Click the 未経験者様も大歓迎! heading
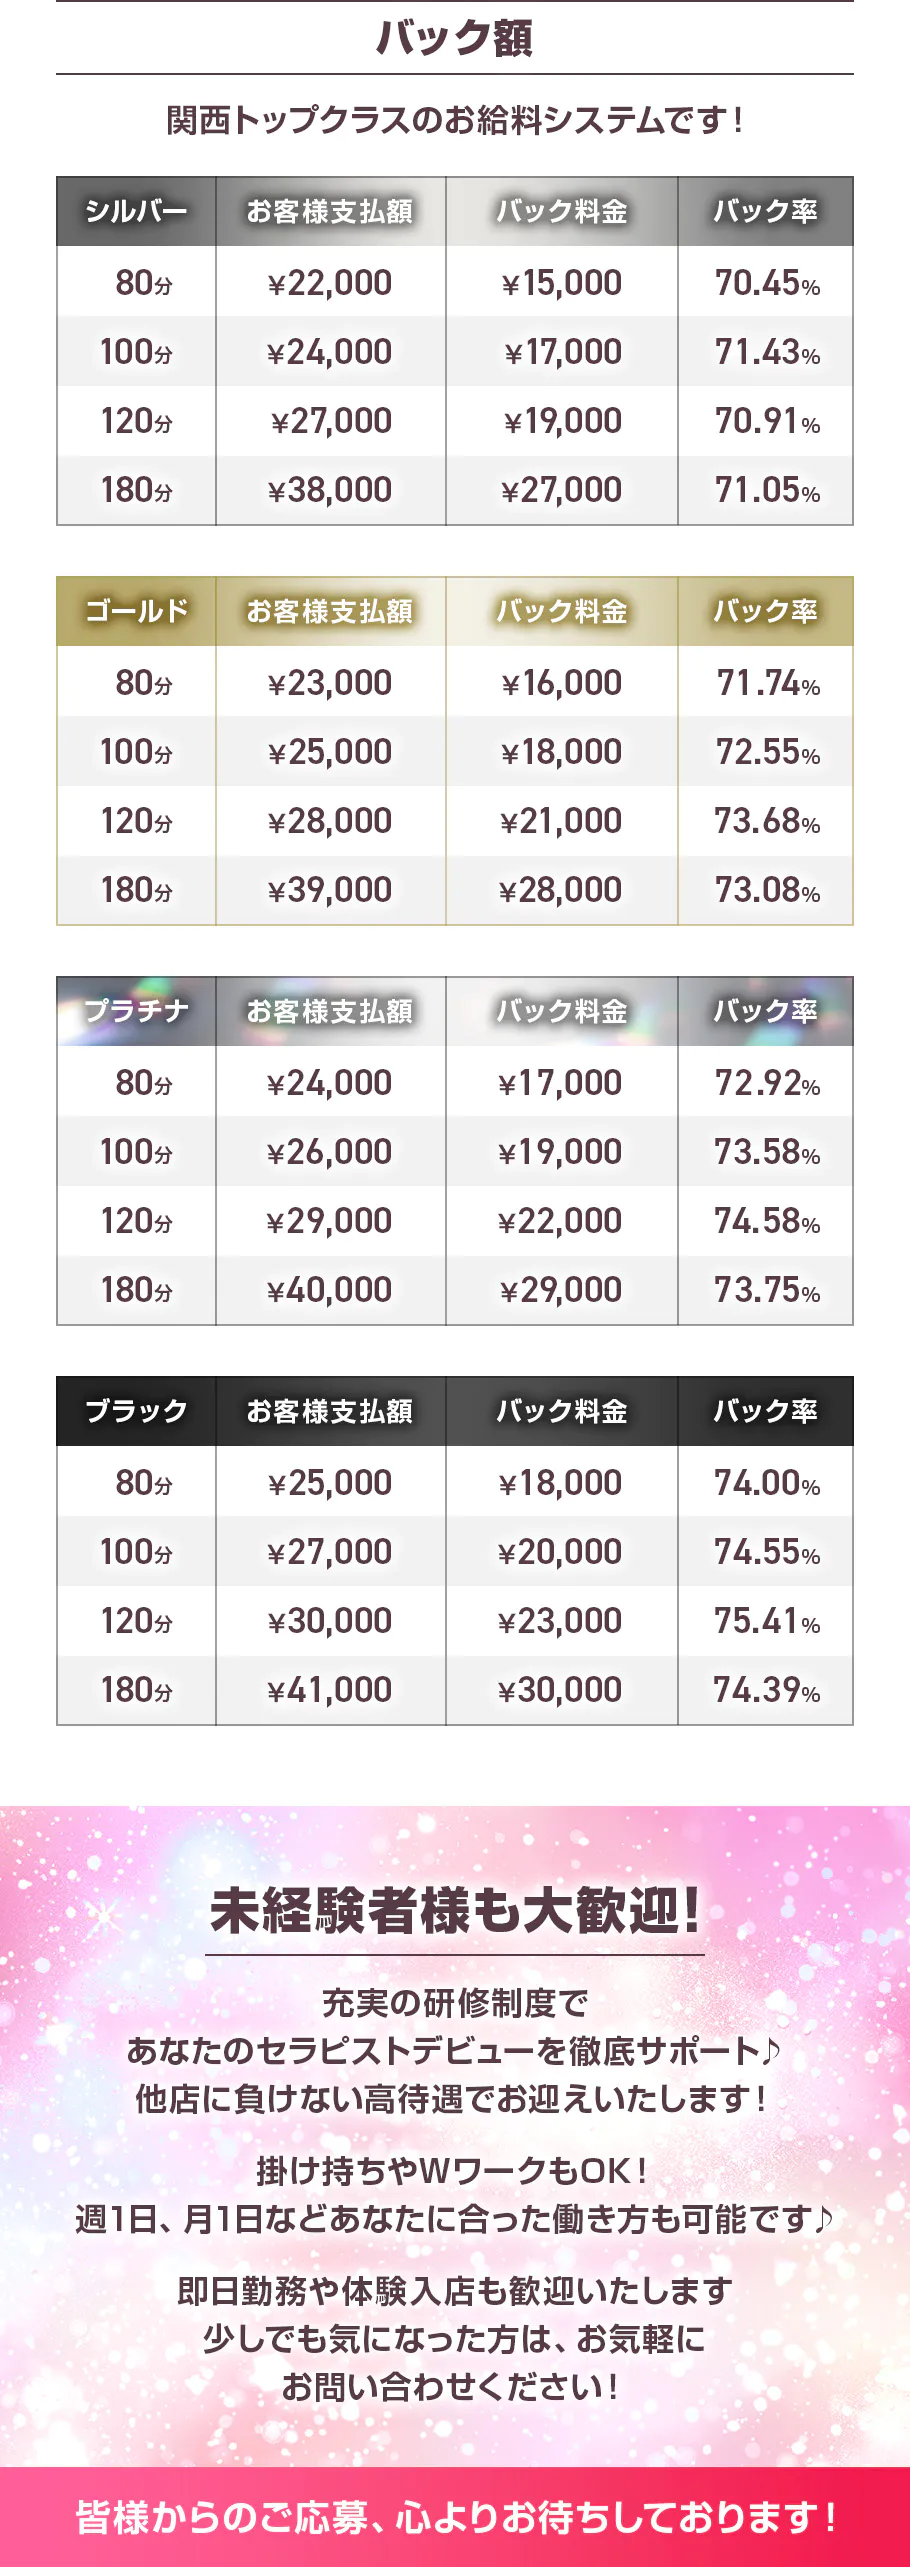 [x=455, y=1910]
